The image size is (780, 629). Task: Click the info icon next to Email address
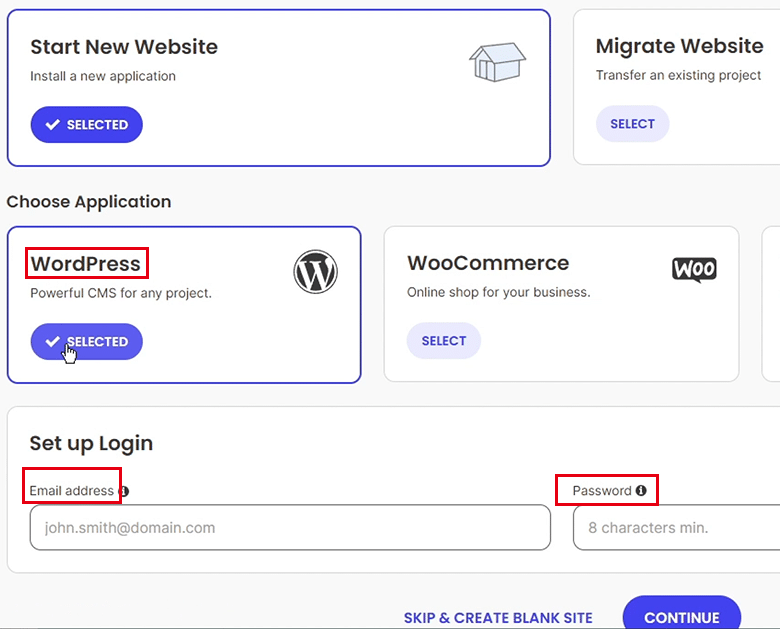pyautogui.click(x=124, y=491)
